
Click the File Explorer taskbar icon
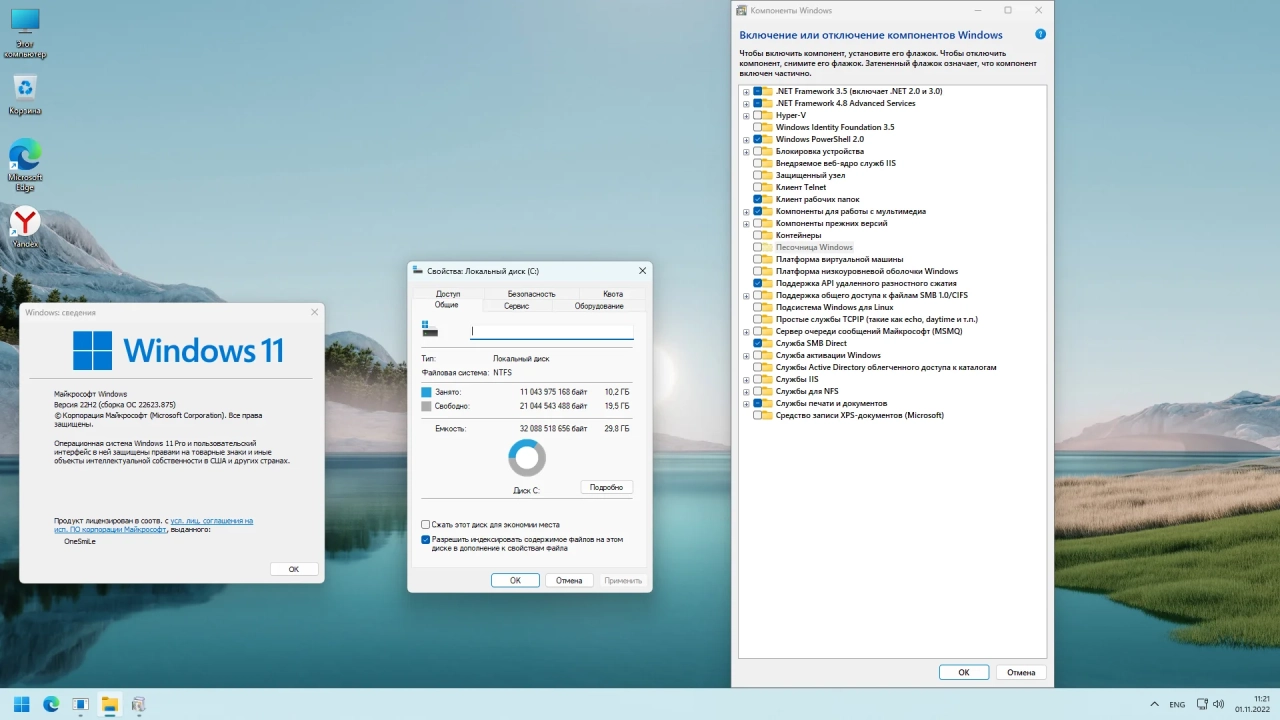(x=109, y=704)
